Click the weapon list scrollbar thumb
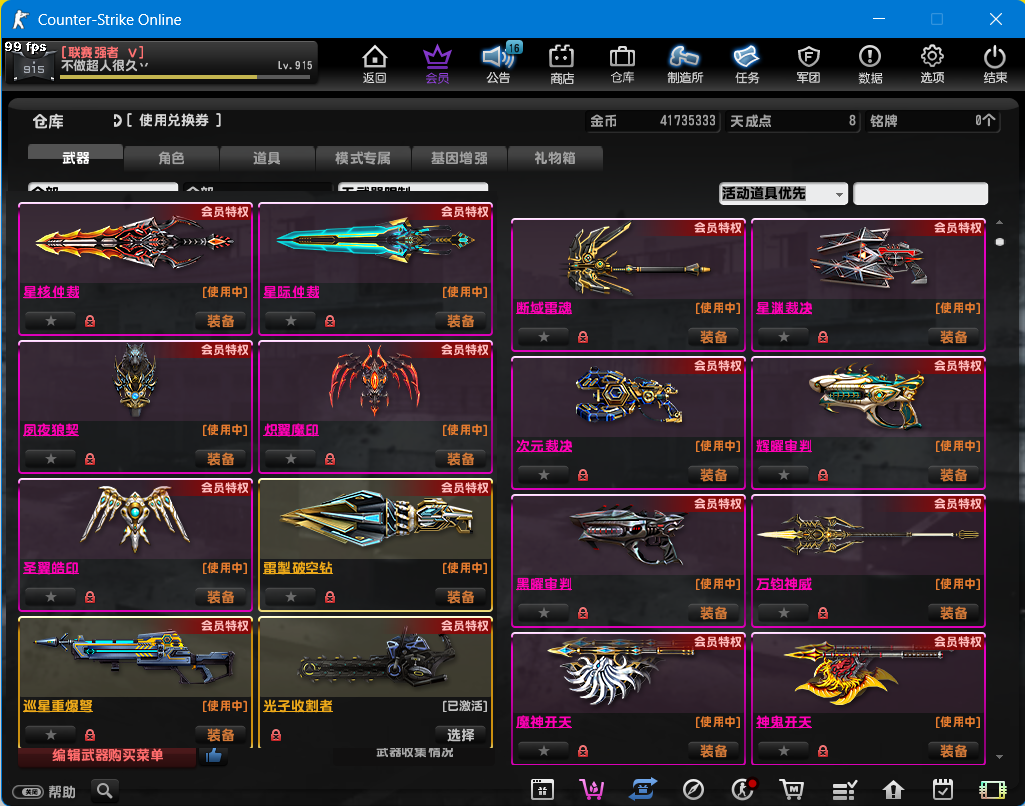The height and width of the screenshot is (806, 1025). coord(1000,242)
